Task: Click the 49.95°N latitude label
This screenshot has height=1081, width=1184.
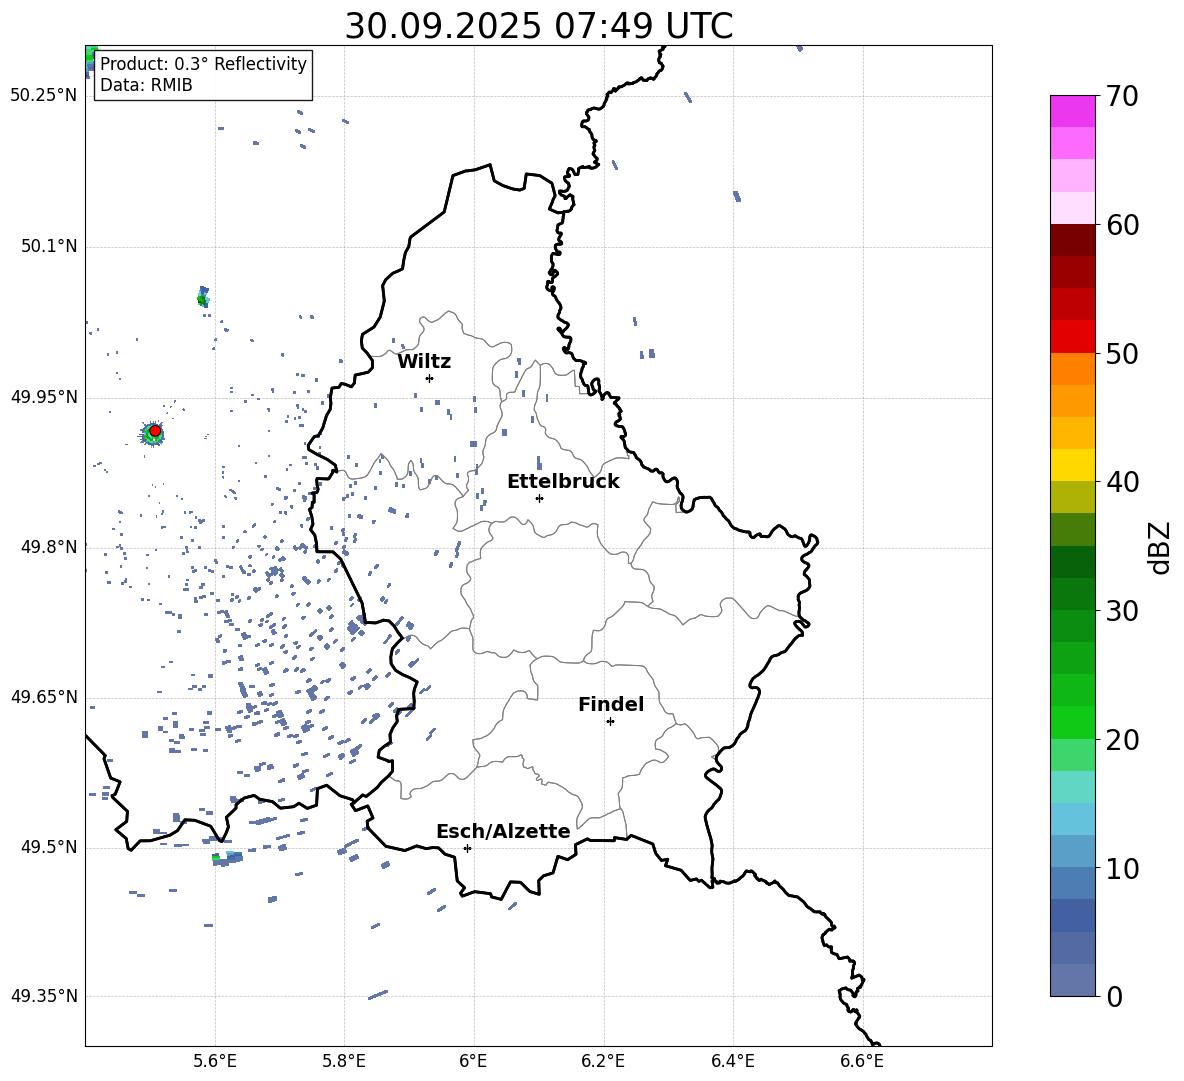Action: (x=44, y=397)
